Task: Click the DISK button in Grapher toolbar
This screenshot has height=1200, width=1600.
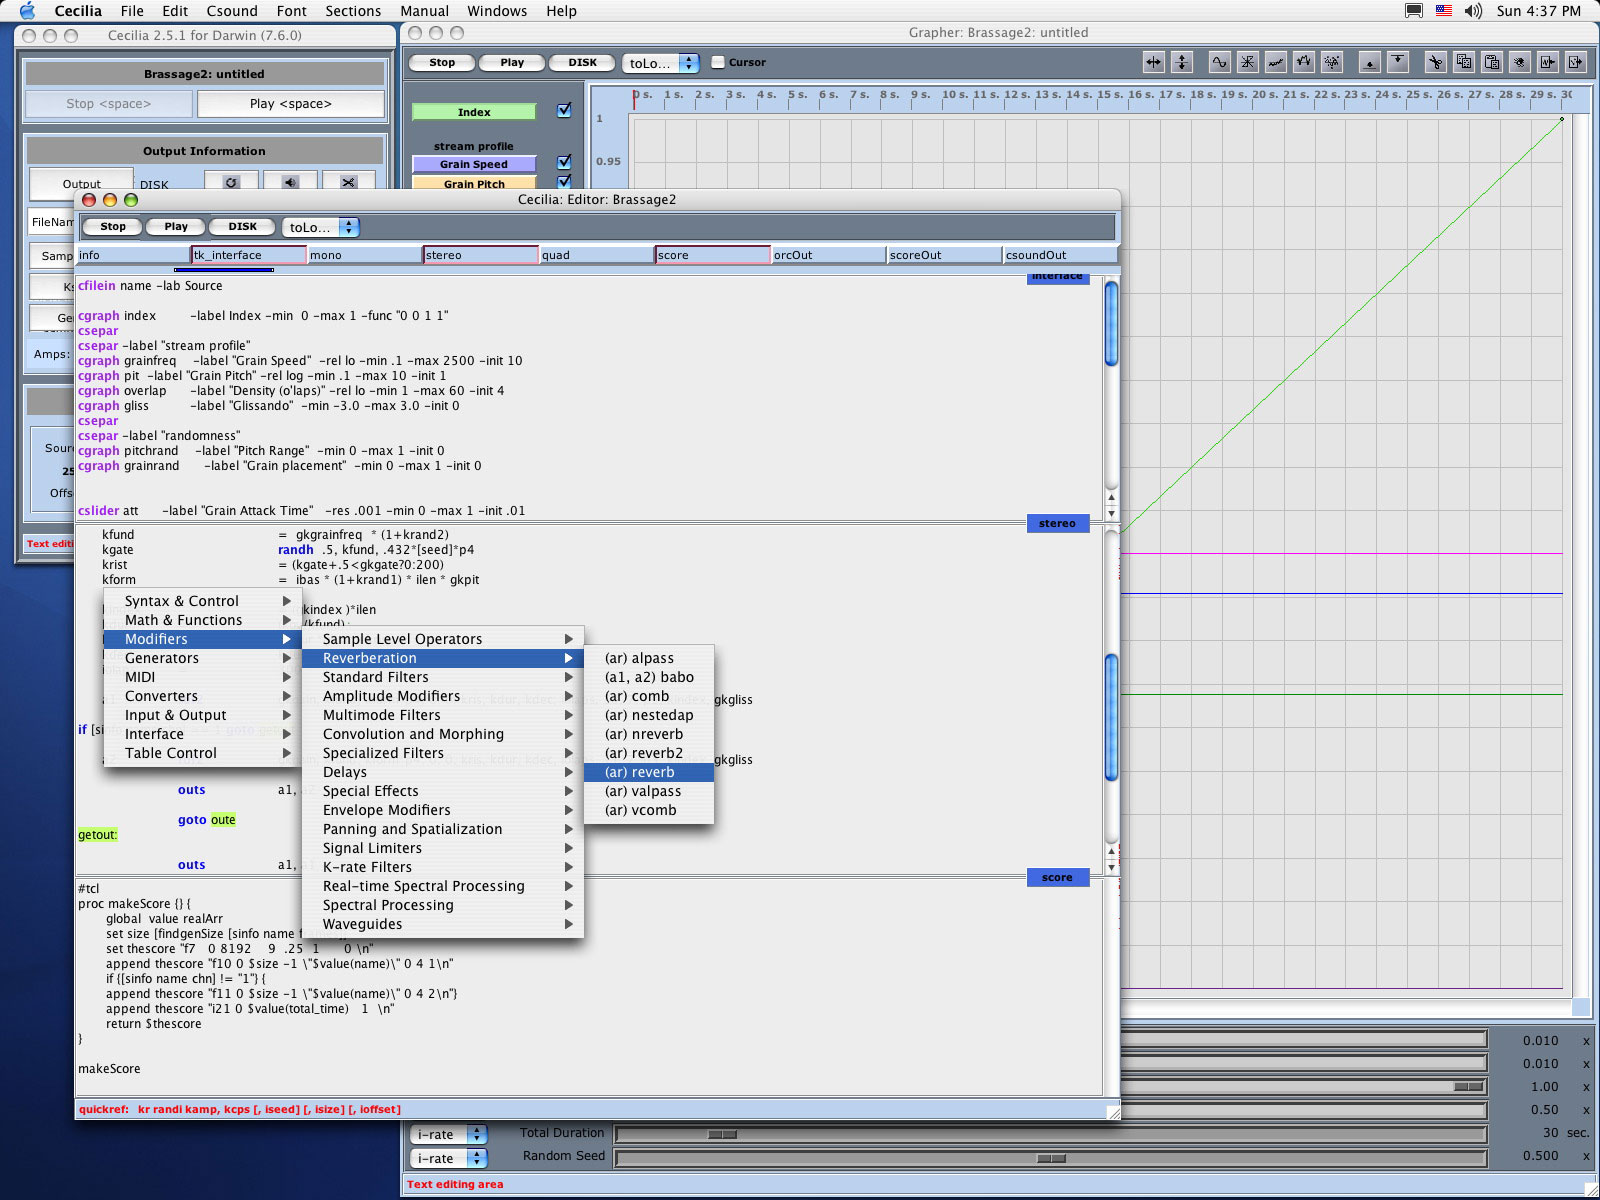Action: [582, 62]
